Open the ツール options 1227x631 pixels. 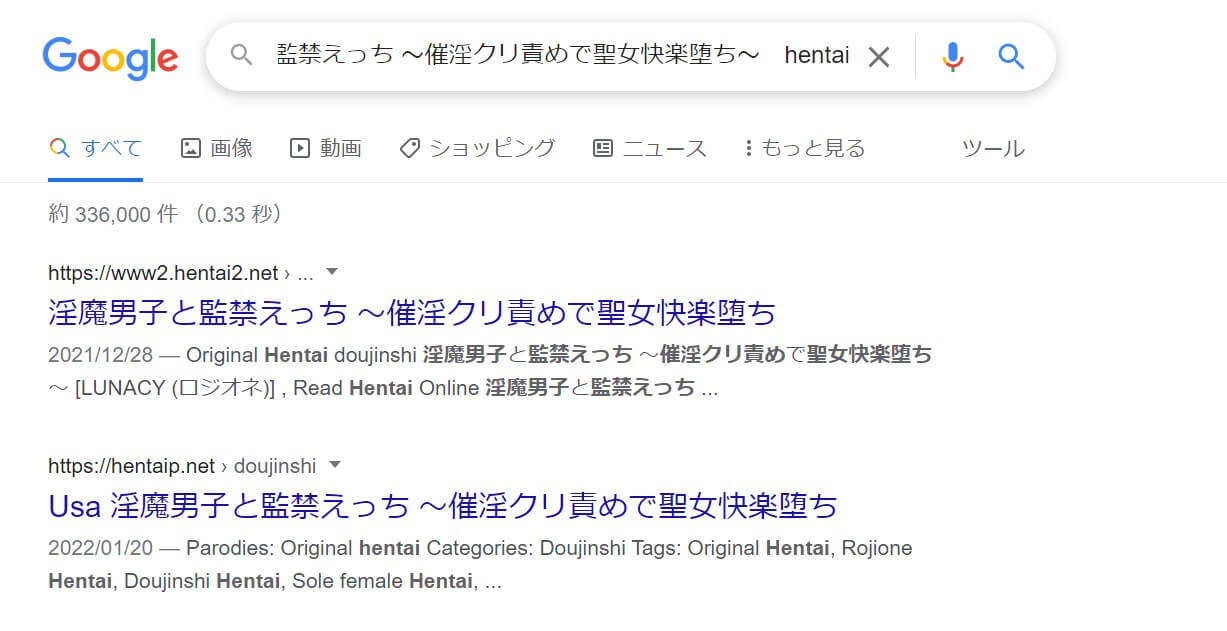click(993, 149)
